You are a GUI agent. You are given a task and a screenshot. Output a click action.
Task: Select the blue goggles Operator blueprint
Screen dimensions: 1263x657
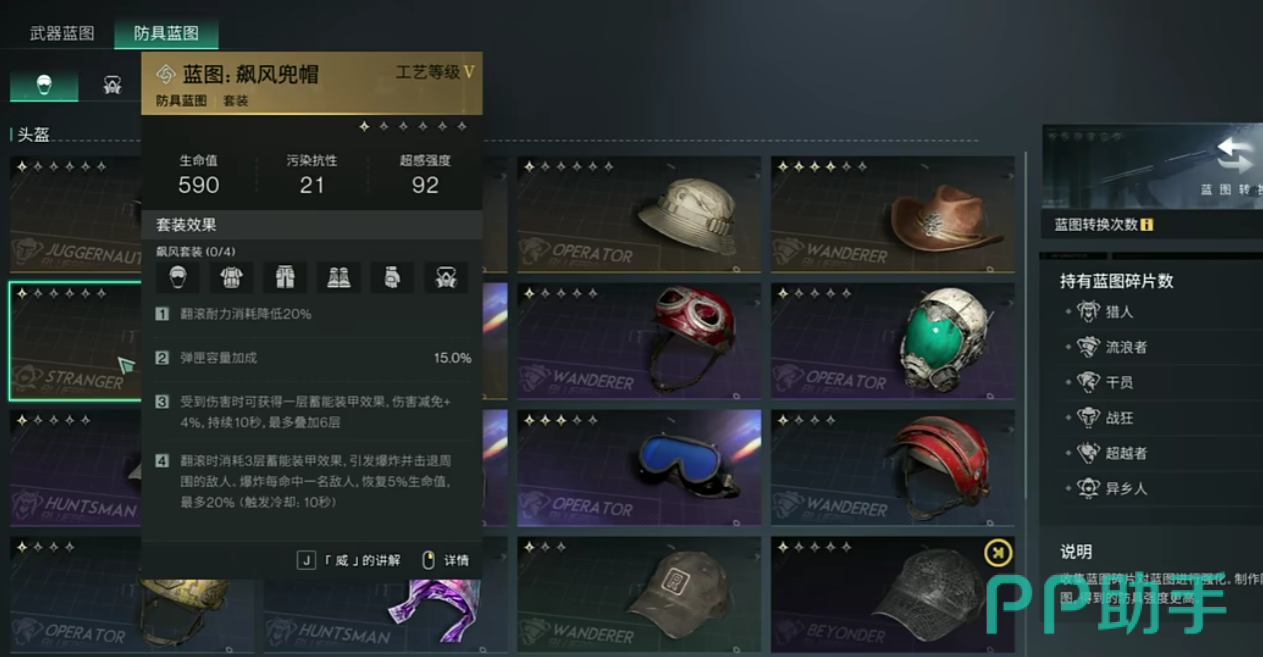tap(639, 467)
